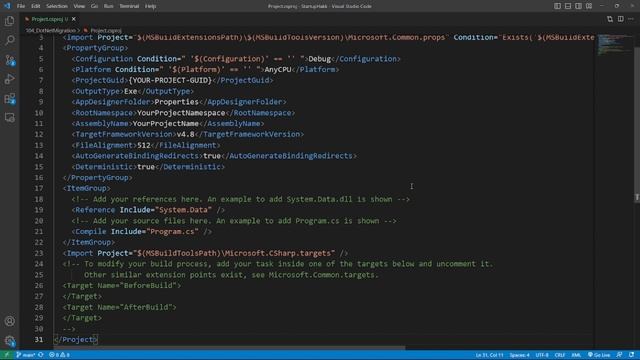640x360 pixels.
Task: Open the Source Control view
Action: click(9, 60)
